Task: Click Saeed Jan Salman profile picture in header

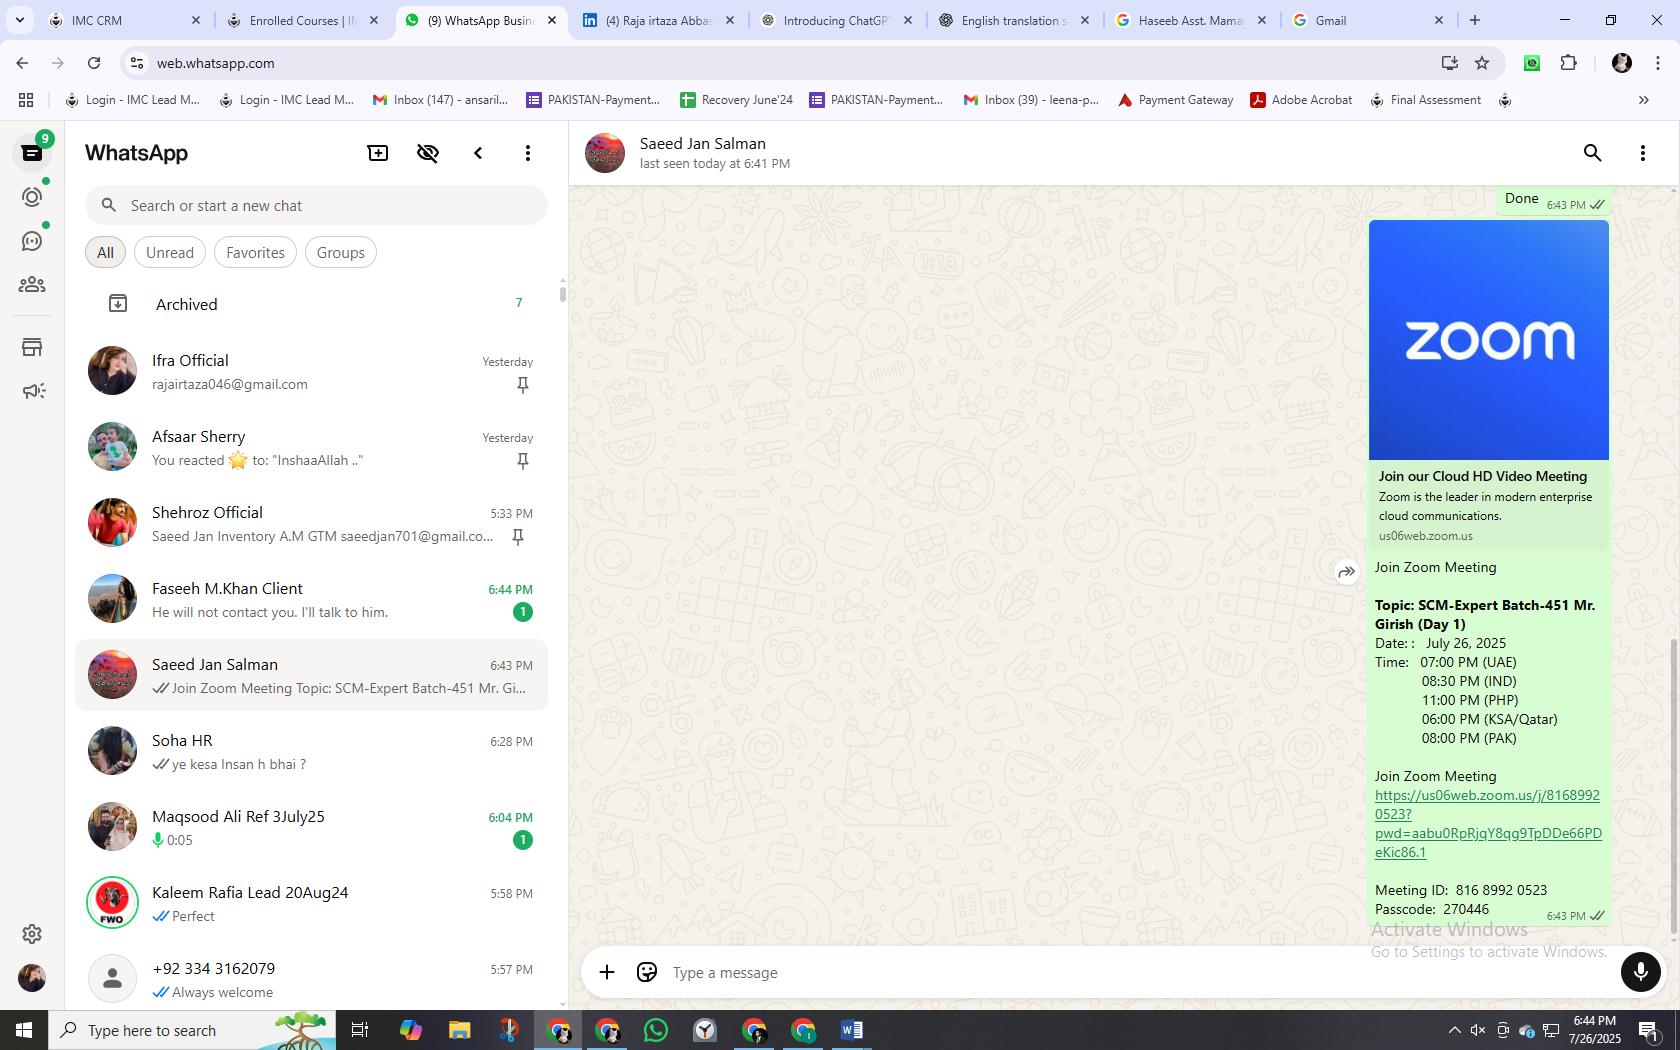Action: [605, 153]
